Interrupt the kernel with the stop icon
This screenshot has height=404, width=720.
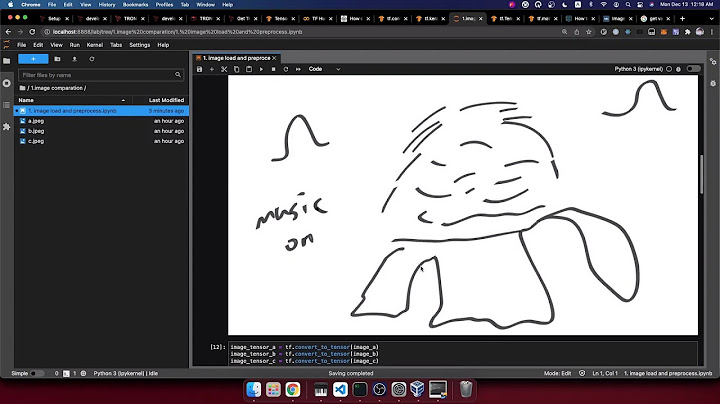[274, 69]
